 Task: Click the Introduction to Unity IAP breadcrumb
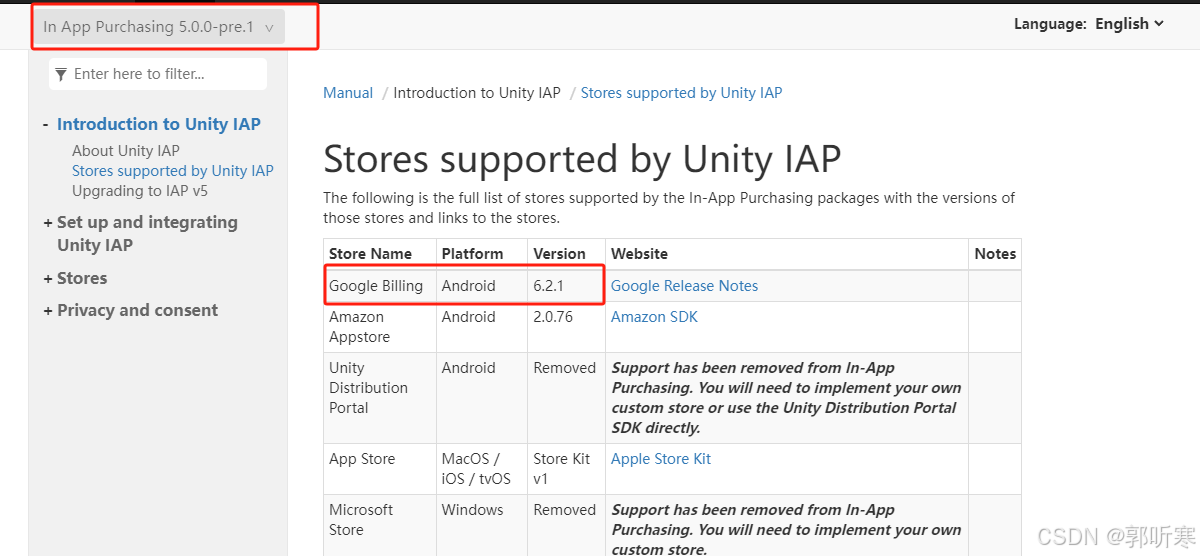click(x=477, y=93)
